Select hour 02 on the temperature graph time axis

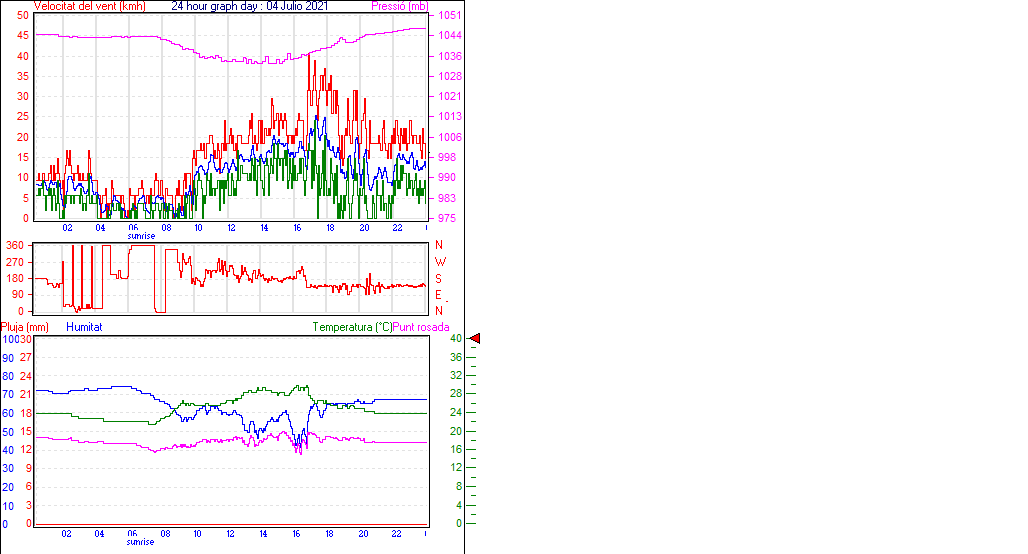tap(67, 534)
